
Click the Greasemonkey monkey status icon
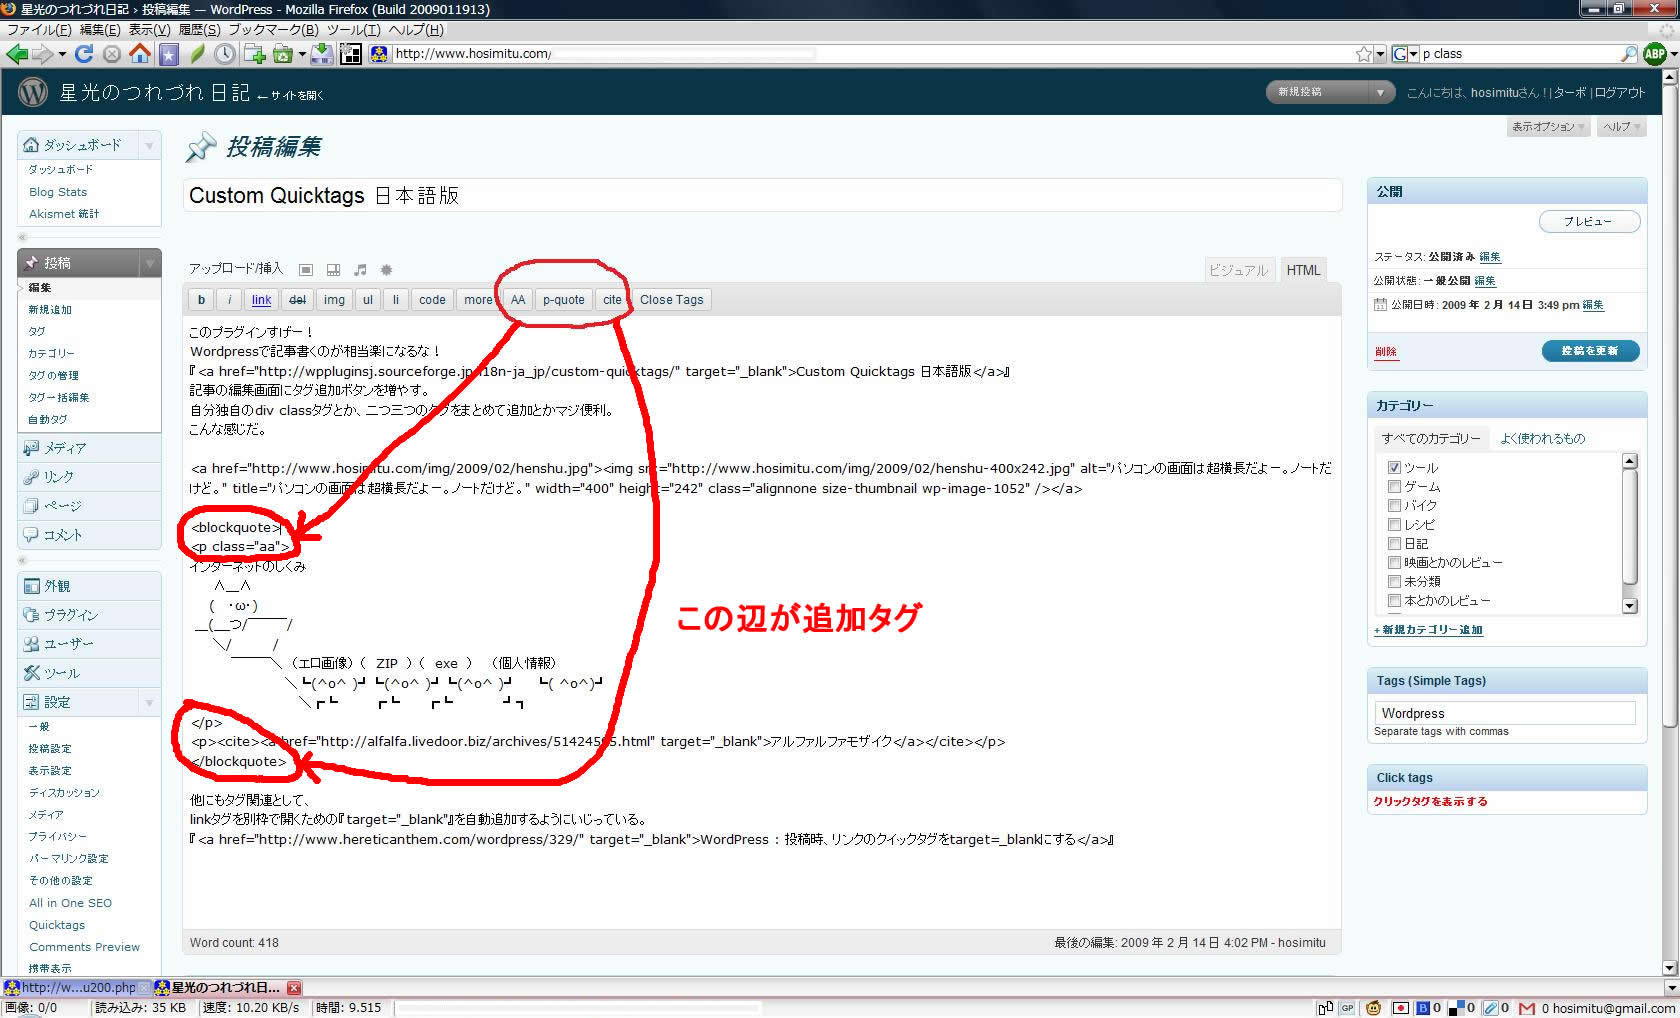(x=1374, y=1008)
